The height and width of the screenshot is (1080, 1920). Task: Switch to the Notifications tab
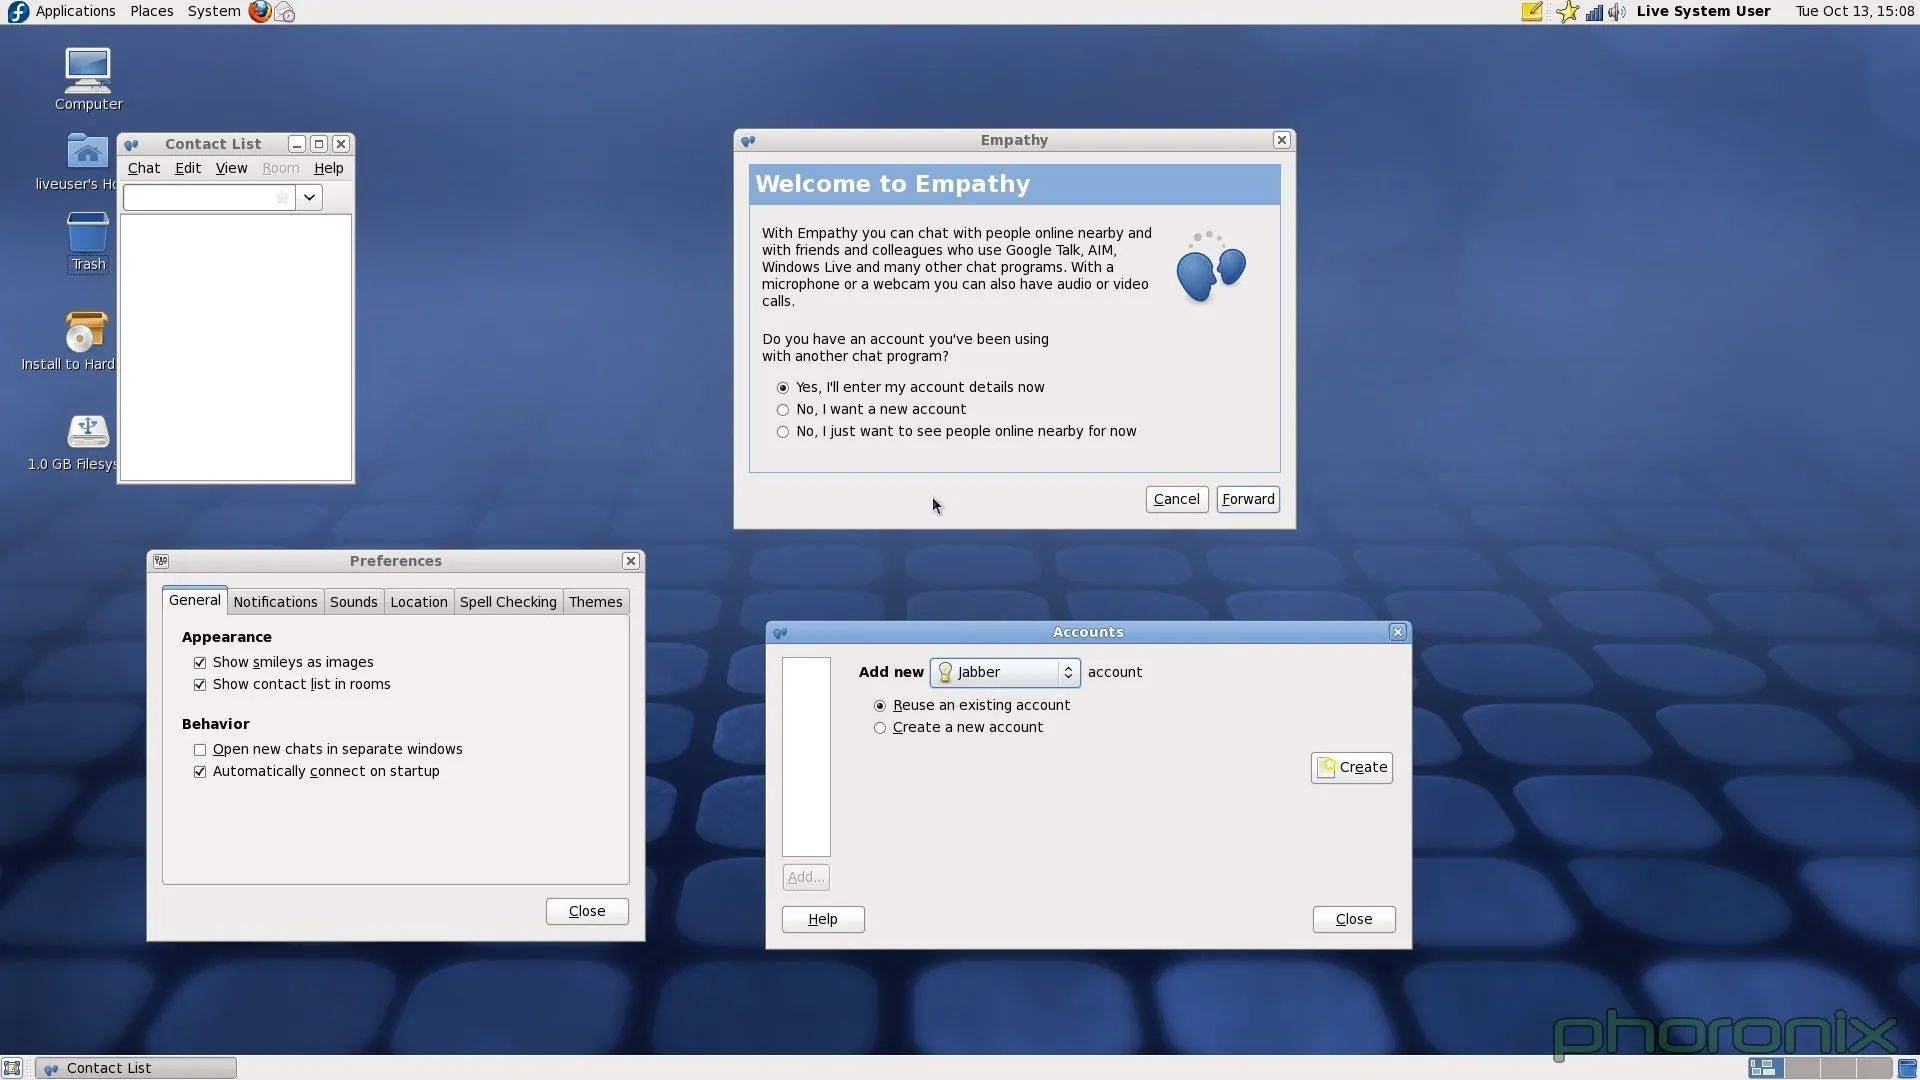(275, 602)
